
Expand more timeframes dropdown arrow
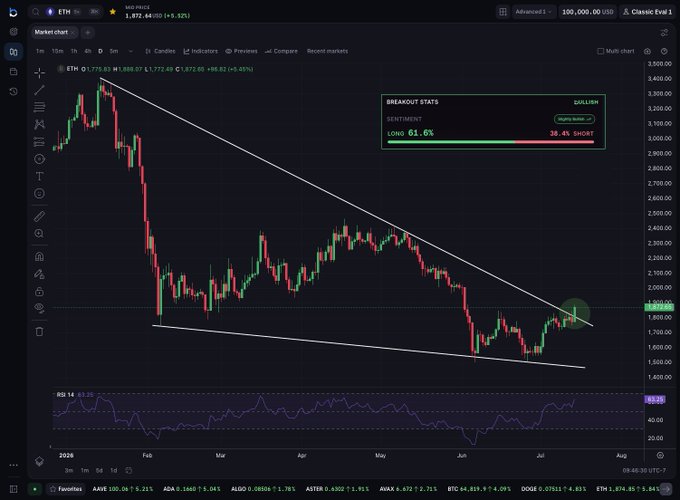point(131,51)
